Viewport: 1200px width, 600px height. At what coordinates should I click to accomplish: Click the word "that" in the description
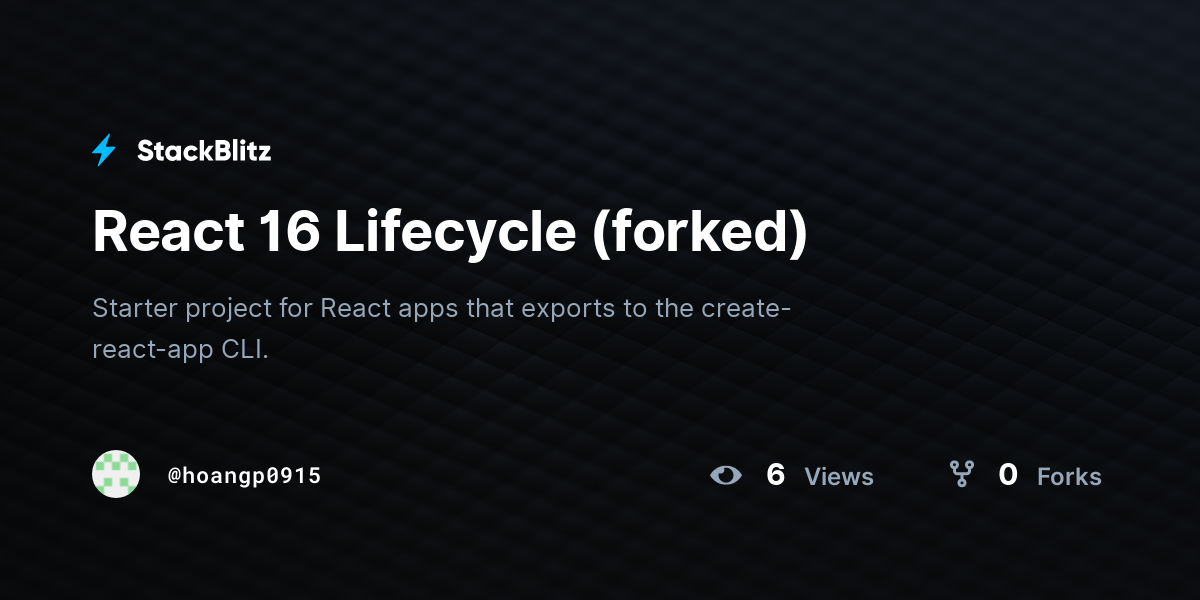(x=489, y=308)
